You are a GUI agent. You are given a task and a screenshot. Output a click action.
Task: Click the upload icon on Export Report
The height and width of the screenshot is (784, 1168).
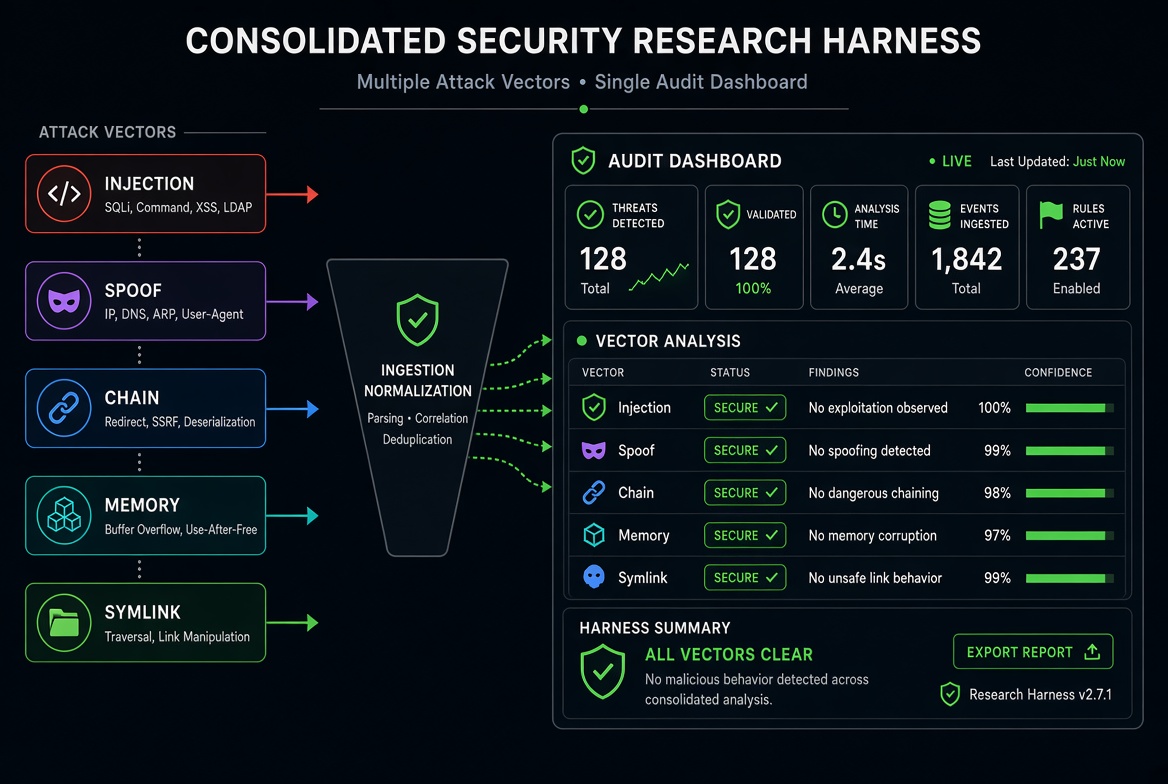click(1092, 652)
